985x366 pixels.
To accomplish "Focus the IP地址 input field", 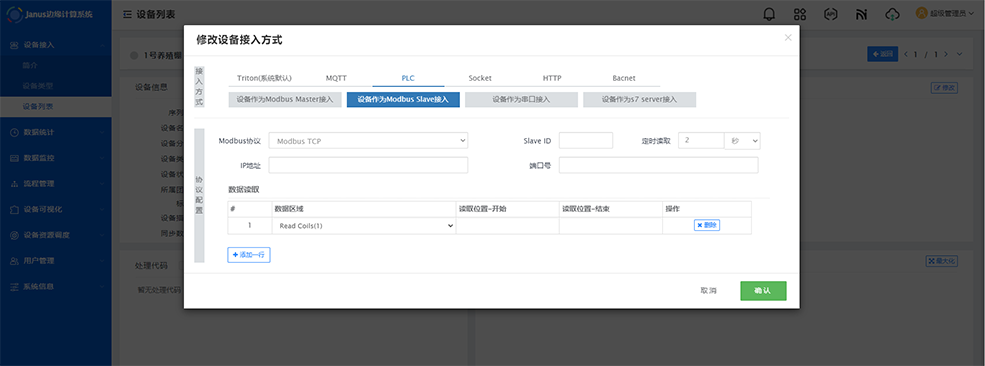I will pyautogui.click(x=368, y=165).
